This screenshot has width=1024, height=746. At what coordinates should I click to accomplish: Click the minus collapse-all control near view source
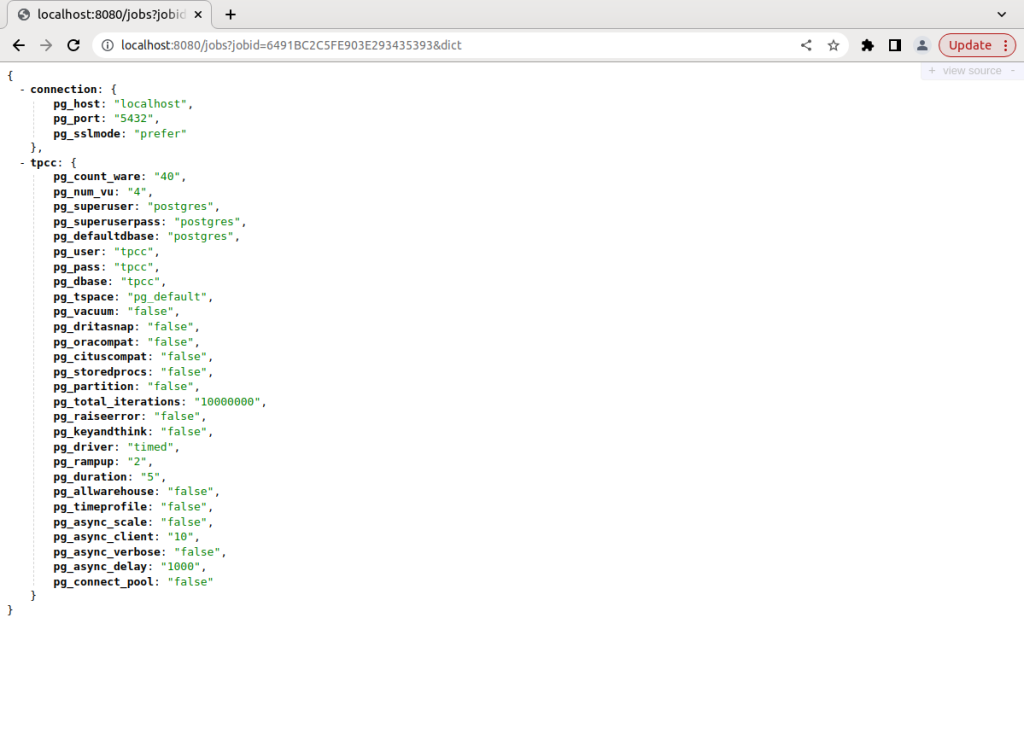1013,71
